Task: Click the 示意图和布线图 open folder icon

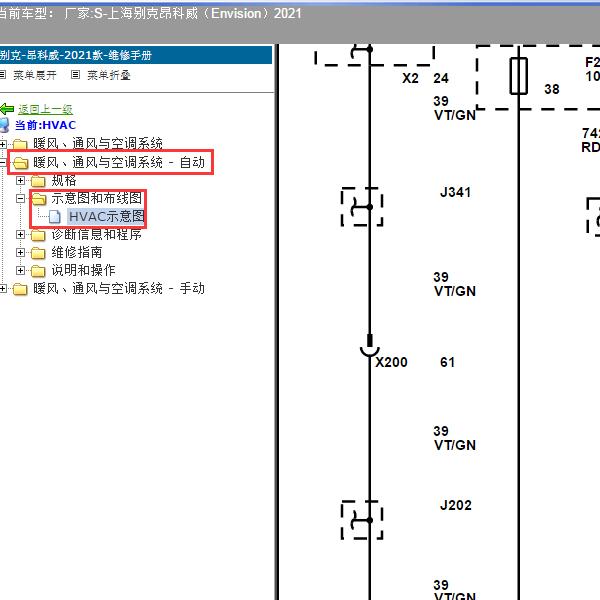Action: coord(39,199)
